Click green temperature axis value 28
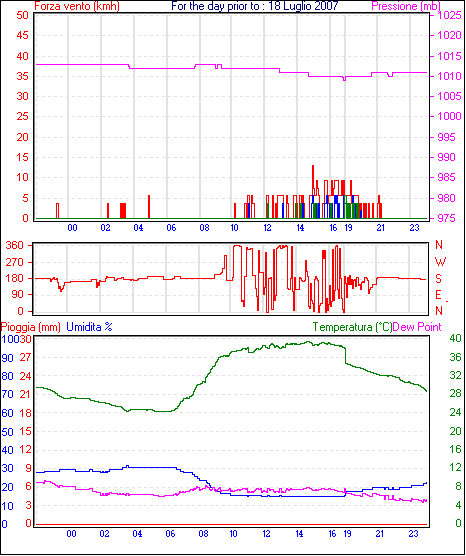Image resolution: width=466 pixels, height=556 pixels. (455, 394)
